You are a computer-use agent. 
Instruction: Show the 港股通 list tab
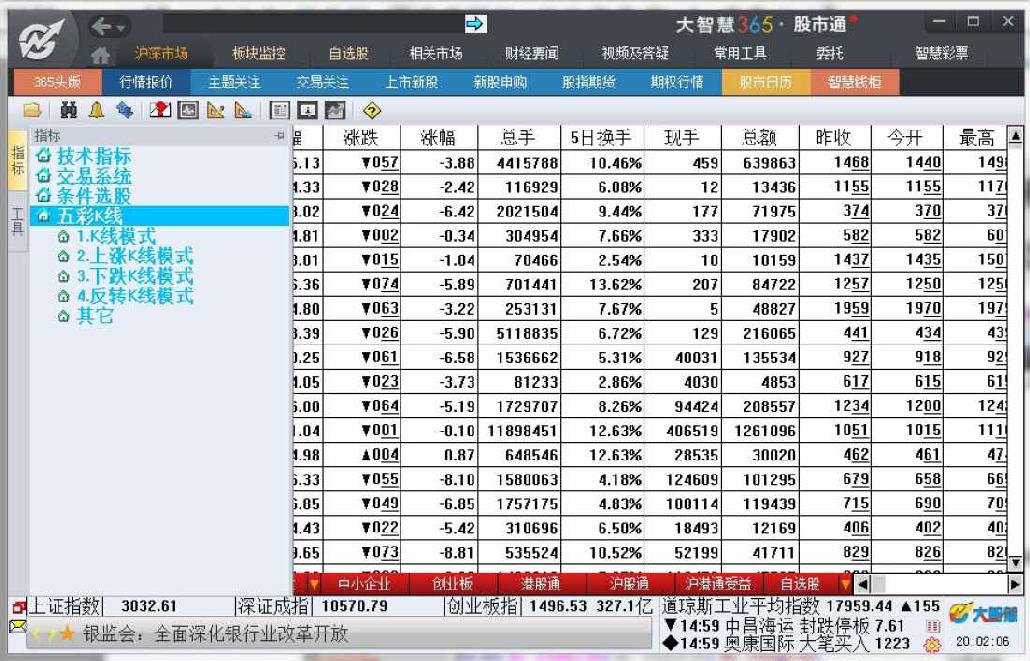coord(540,583)
